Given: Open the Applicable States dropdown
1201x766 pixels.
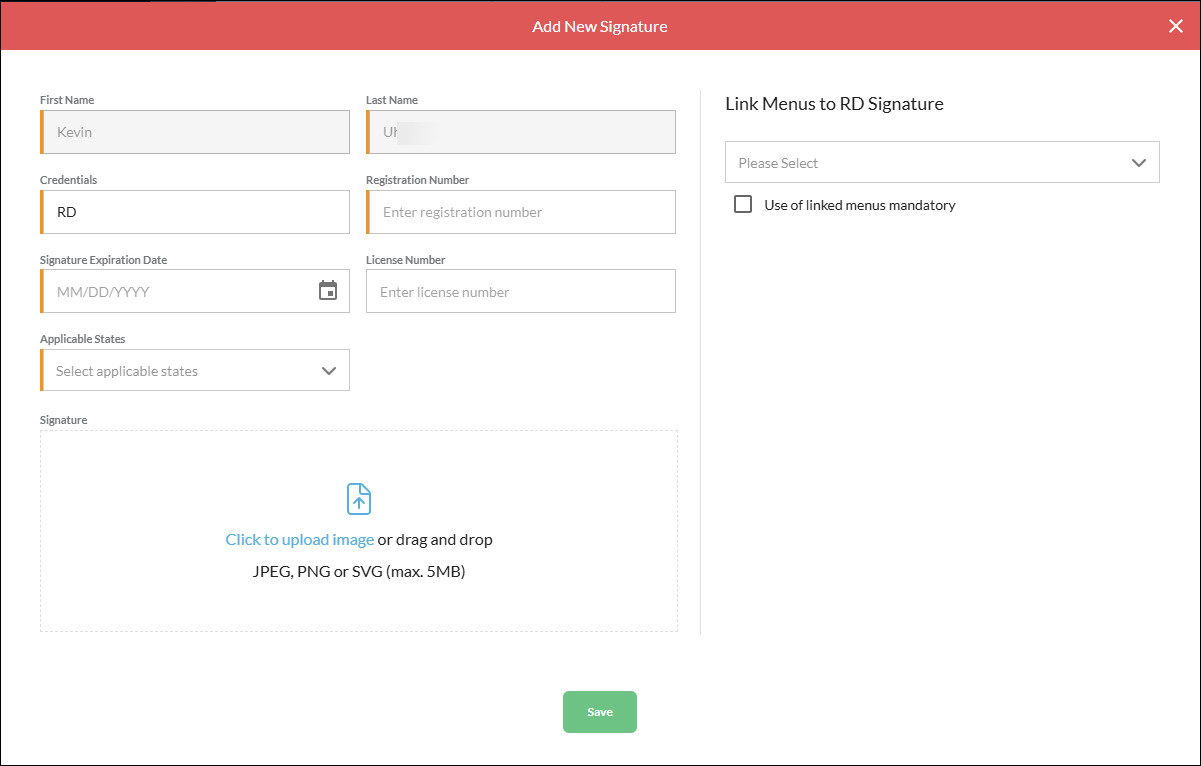Looking at the screenshot, I should [x=195, y=371].
